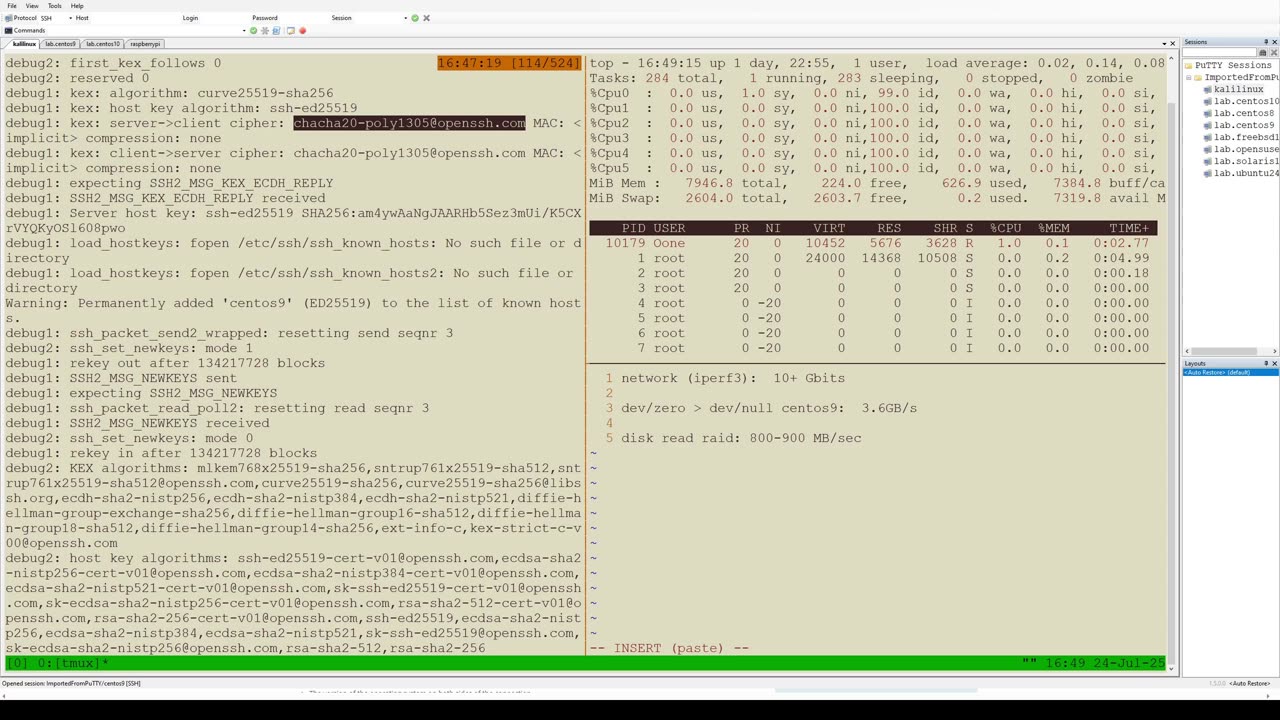
Task: Click the Sessions scrollbar right arrow
Action: pos(1275,351)
